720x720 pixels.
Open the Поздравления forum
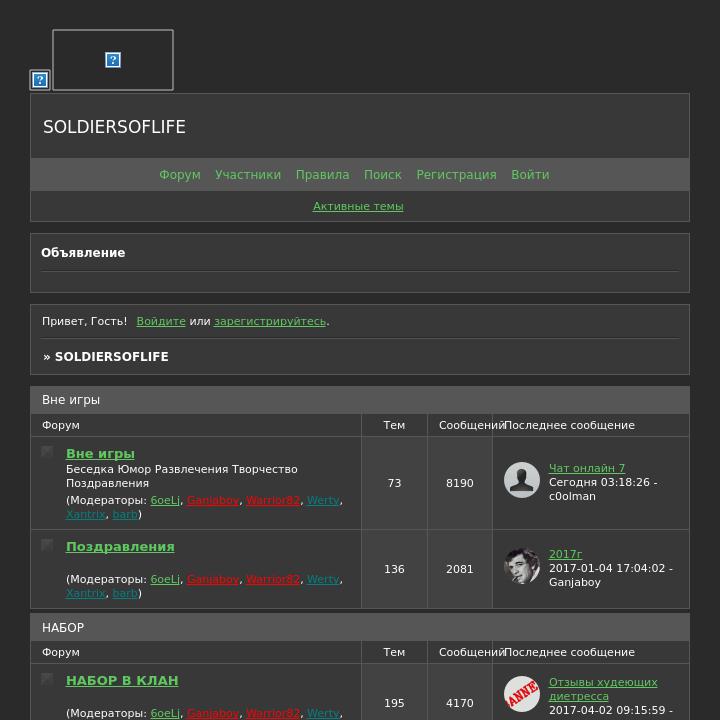click(120, 547)
